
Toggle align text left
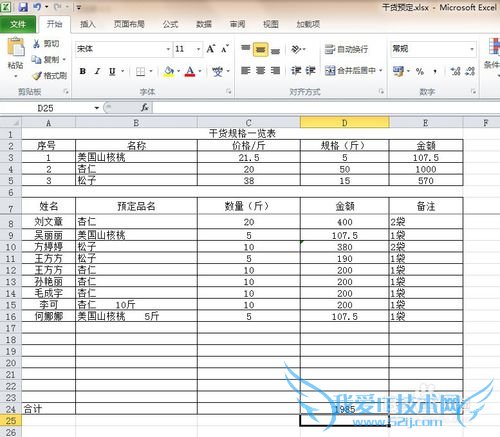(x=246, y=70)
